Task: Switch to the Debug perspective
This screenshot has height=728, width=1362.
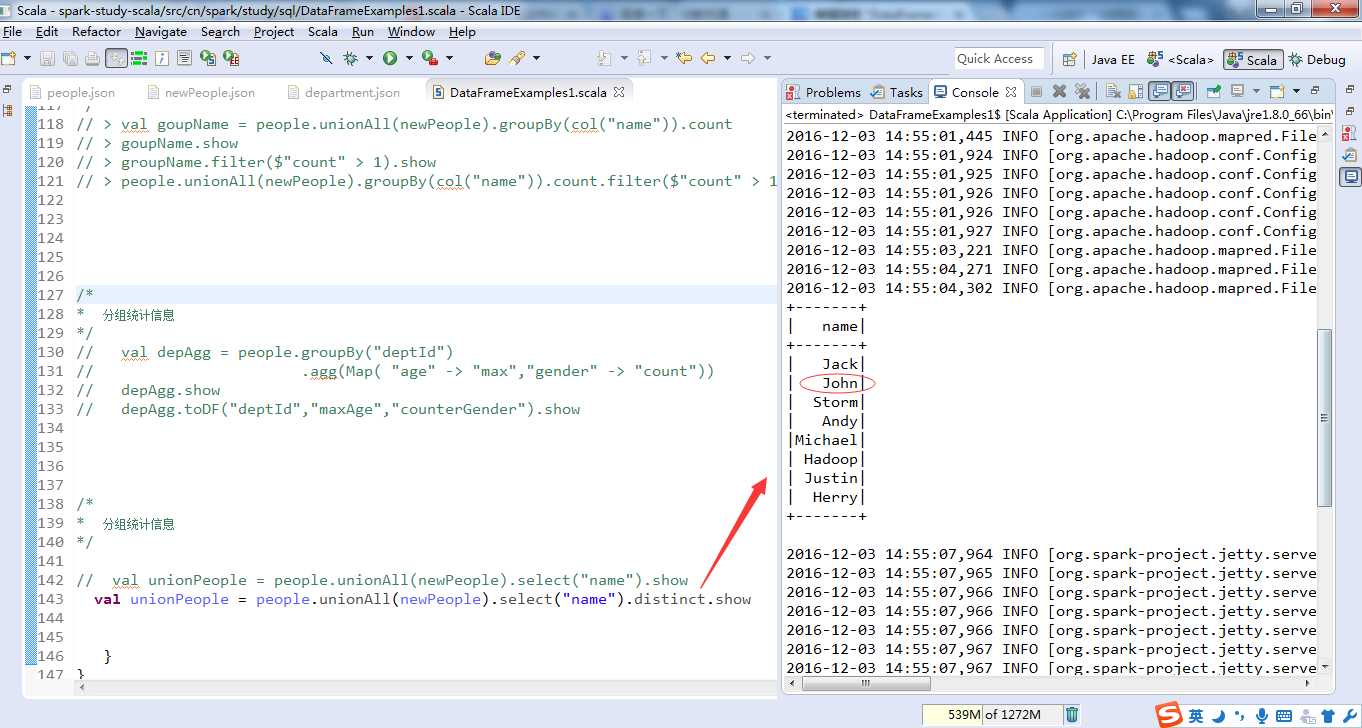Action: coord(1317,59)
